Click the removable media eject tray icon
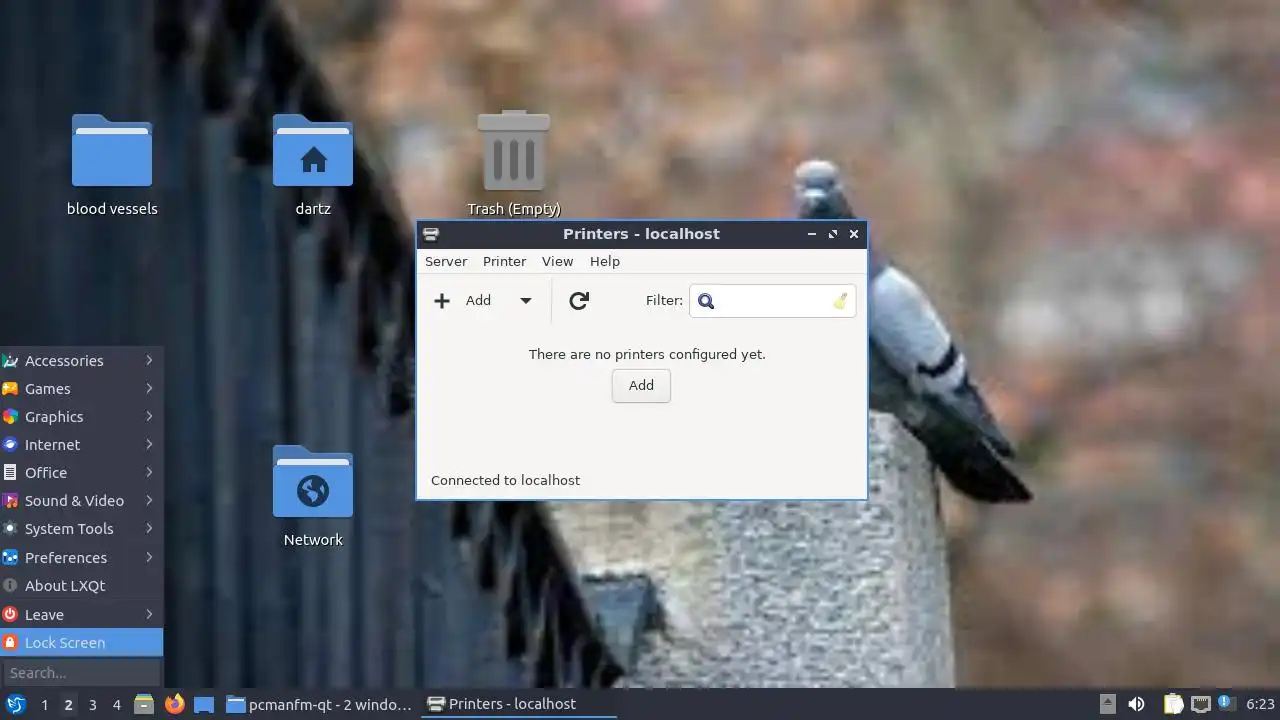 (x=1107, y=704)
